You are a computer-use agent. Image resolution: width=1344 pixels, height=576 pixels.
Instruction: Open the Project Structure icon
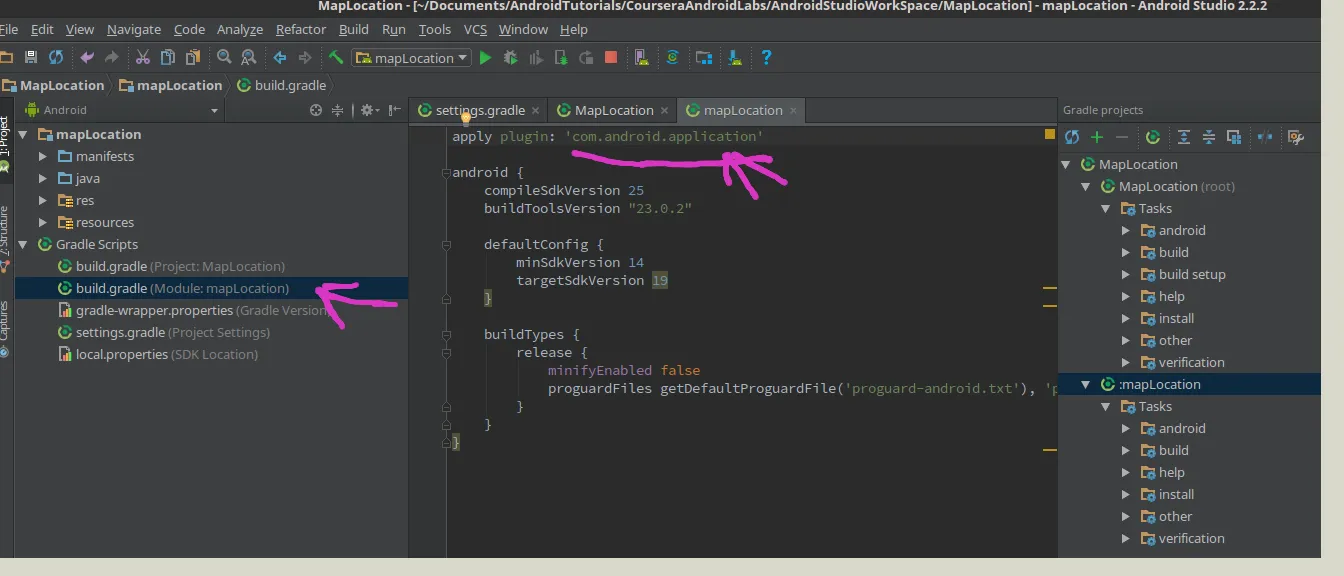(x=704, y=58)
